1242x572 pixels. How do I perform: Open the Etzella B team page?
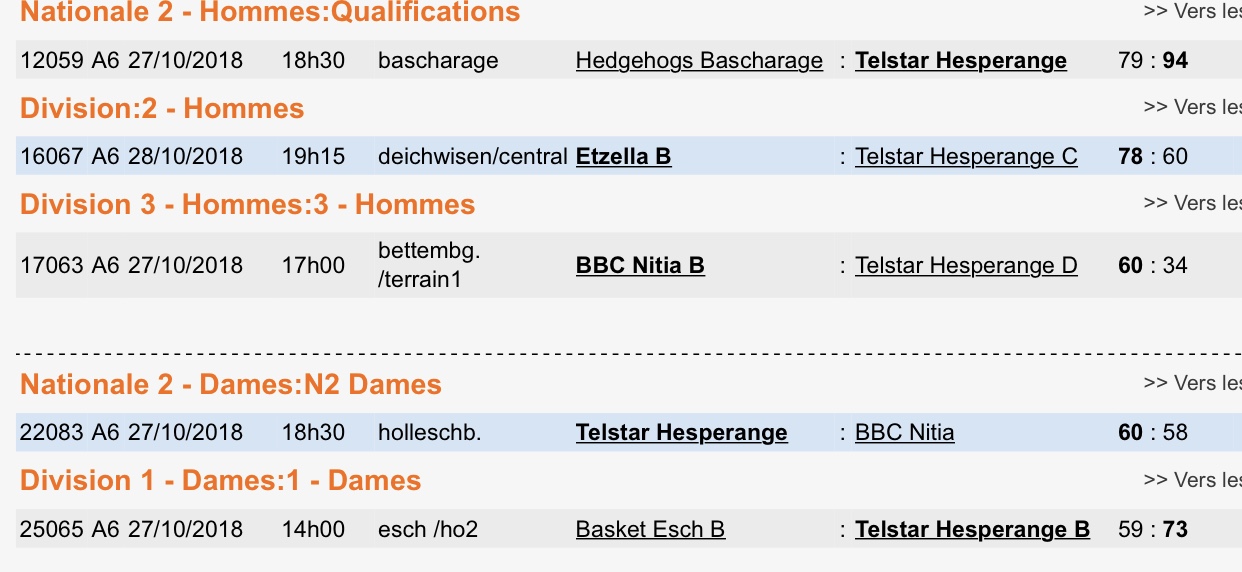(x=623, y=157)
